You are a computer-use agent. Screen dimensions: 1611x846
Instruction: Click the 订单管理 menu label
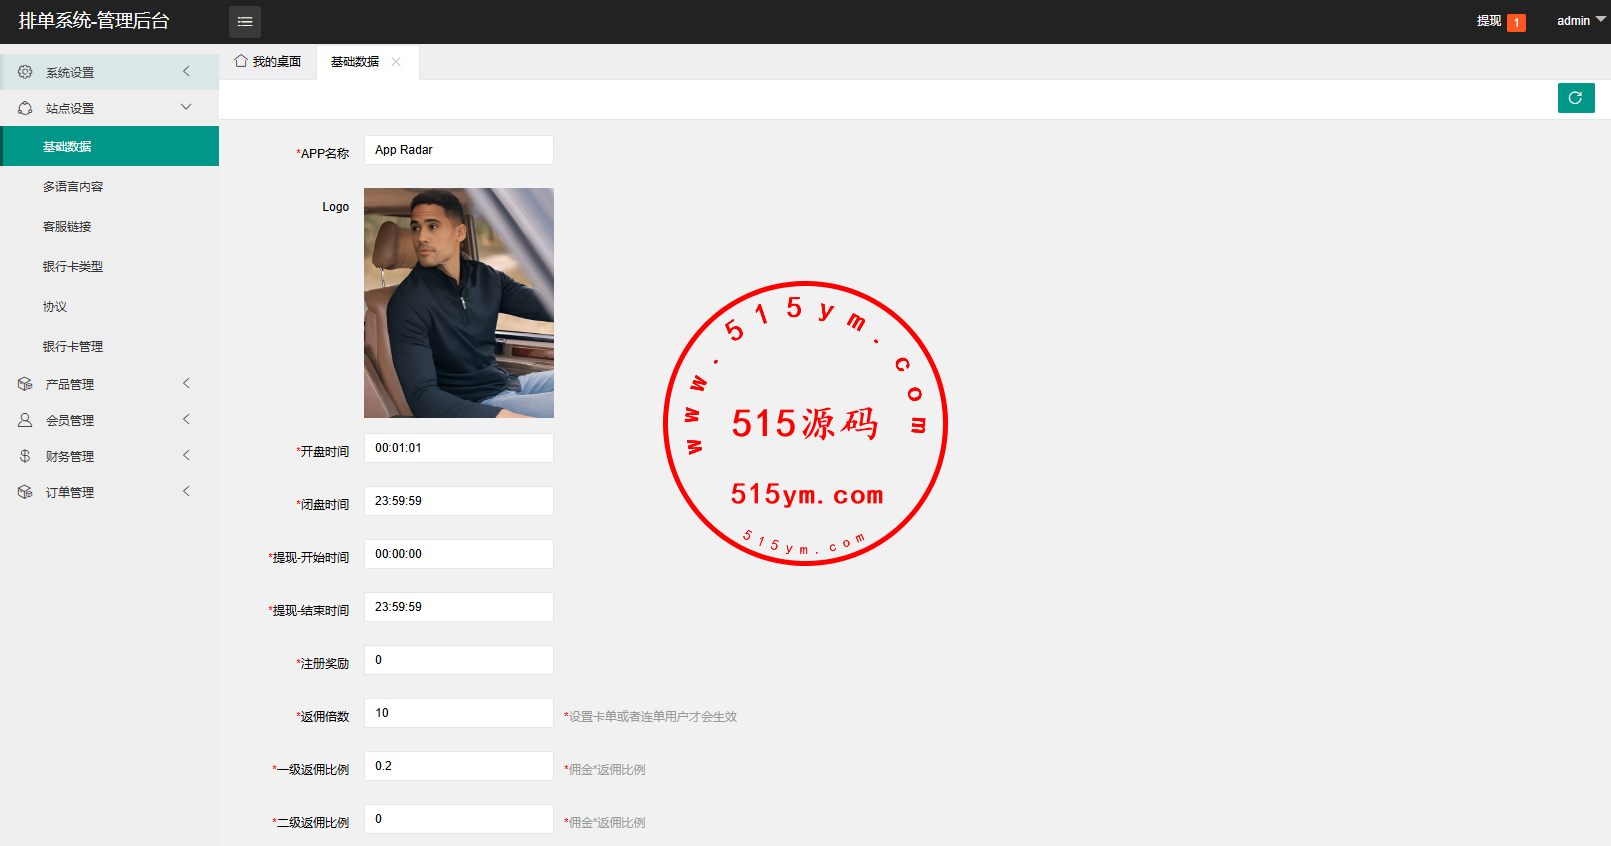click(x=70, y=492)
